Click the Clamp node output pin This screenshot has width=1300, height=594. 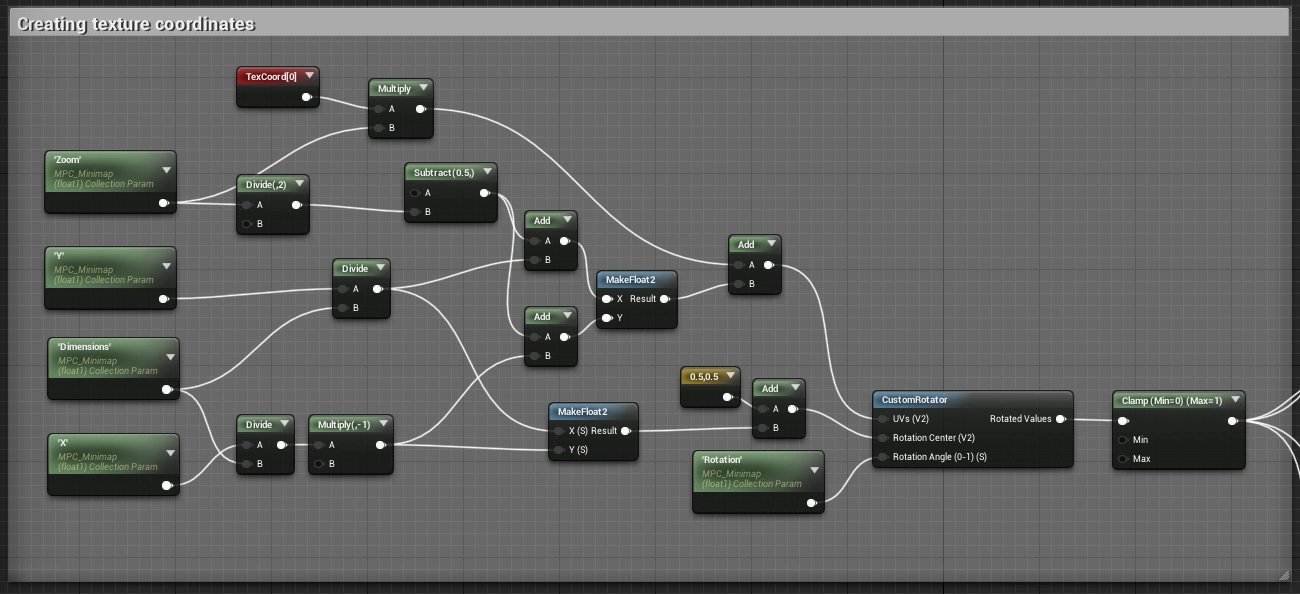pos(1232,421)
